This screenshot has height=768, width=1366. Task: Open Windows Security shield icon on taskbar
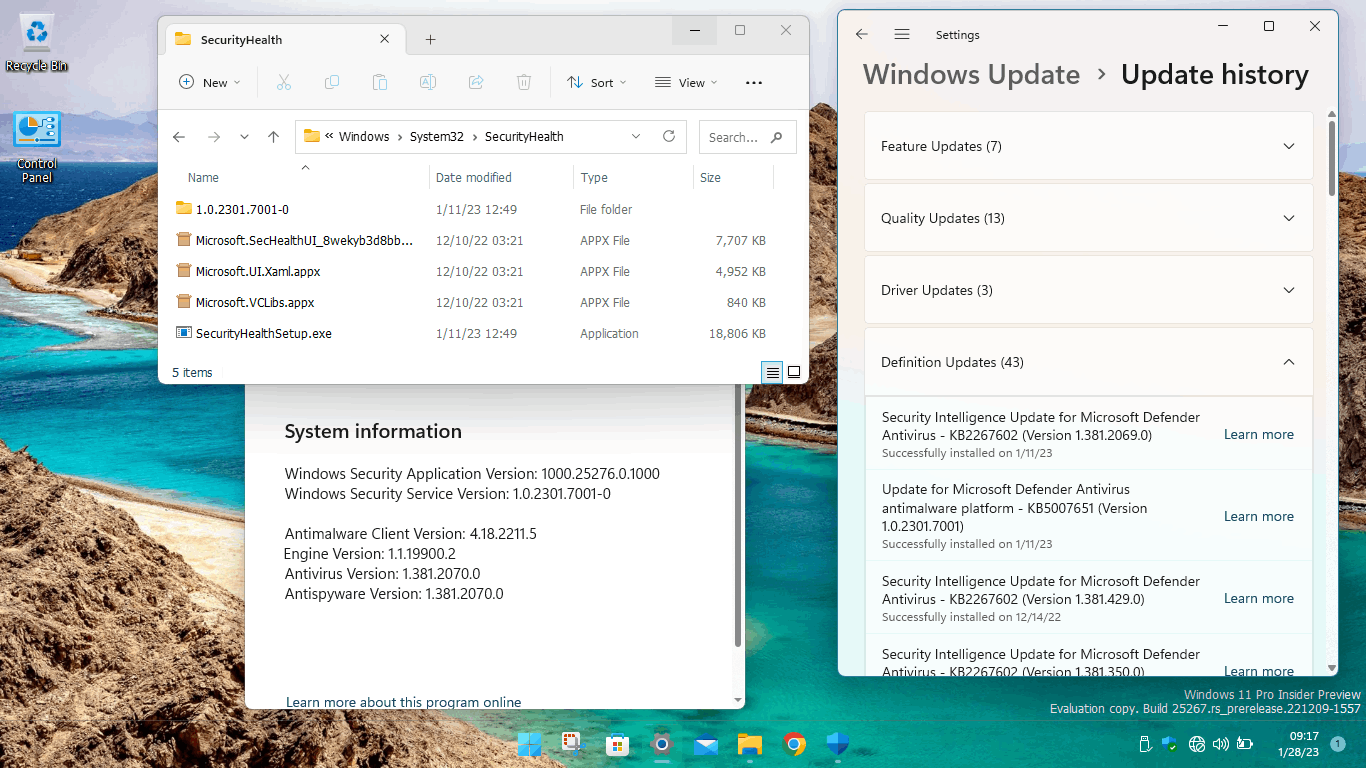coord(838,744)
